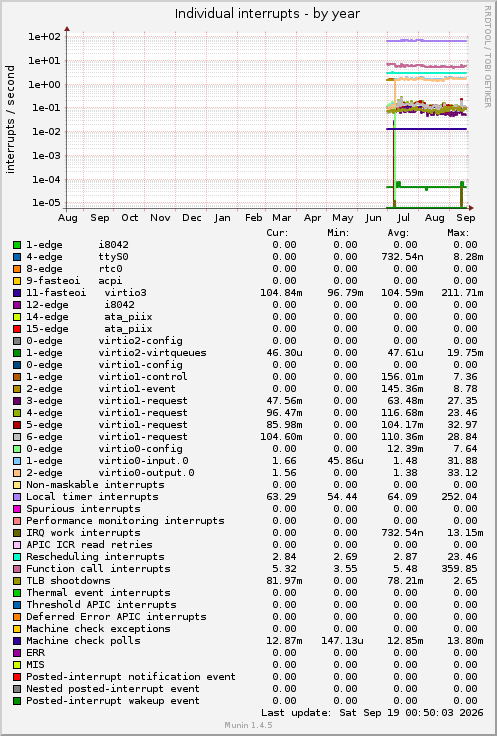Click the lavender swatch for Local timer interrupts
497x736 pixels.
click(17, 497)
